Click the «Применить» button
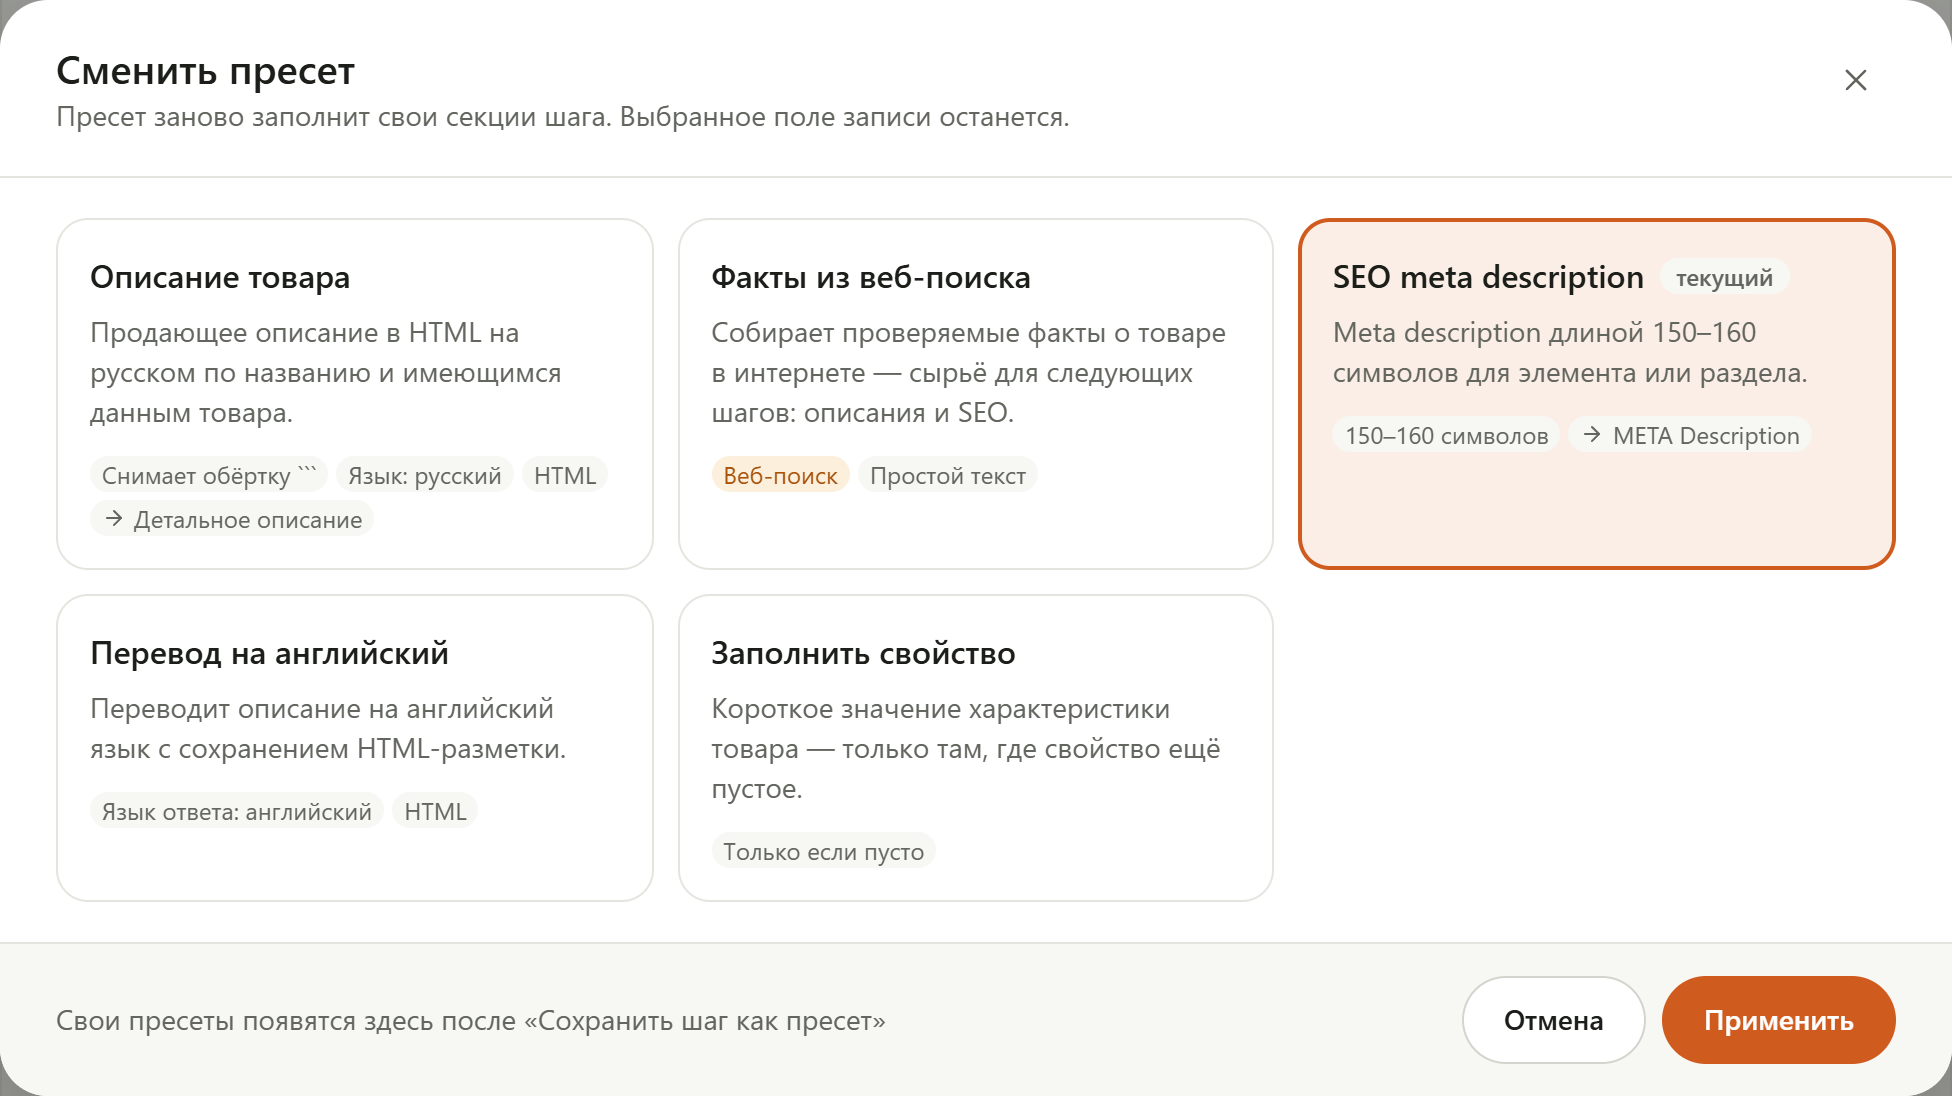This screenshot has width=1952, height=1096. pyautogui.click(x=1778, y=1020)
